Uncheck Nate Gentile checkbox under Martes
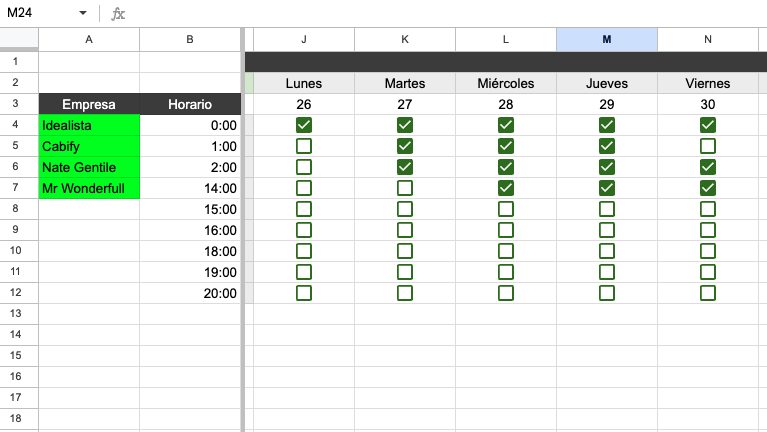 point(405,167)
